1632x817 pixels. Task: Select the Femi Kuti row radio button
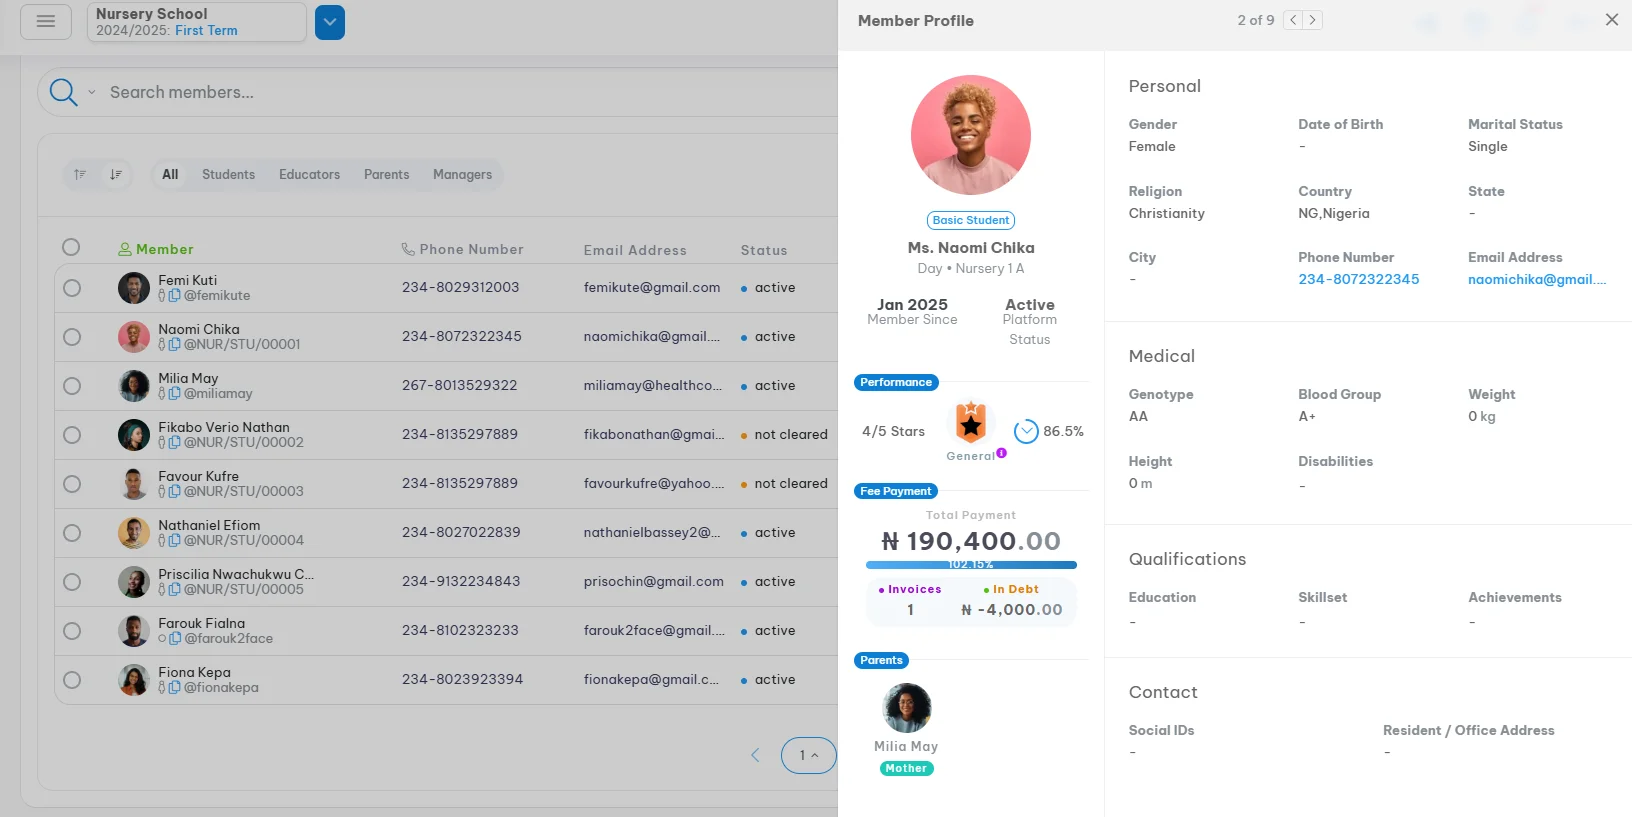pos(72,288)
